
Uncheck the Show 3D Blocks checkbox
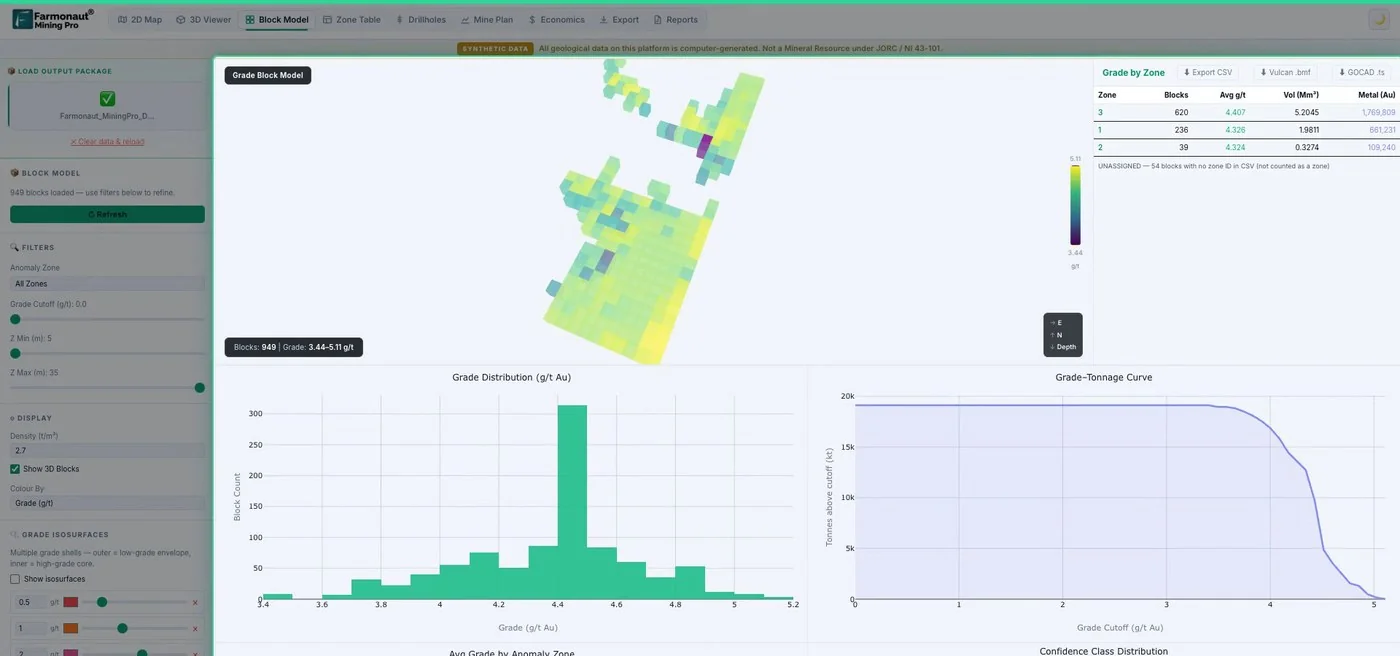(15, 469)
